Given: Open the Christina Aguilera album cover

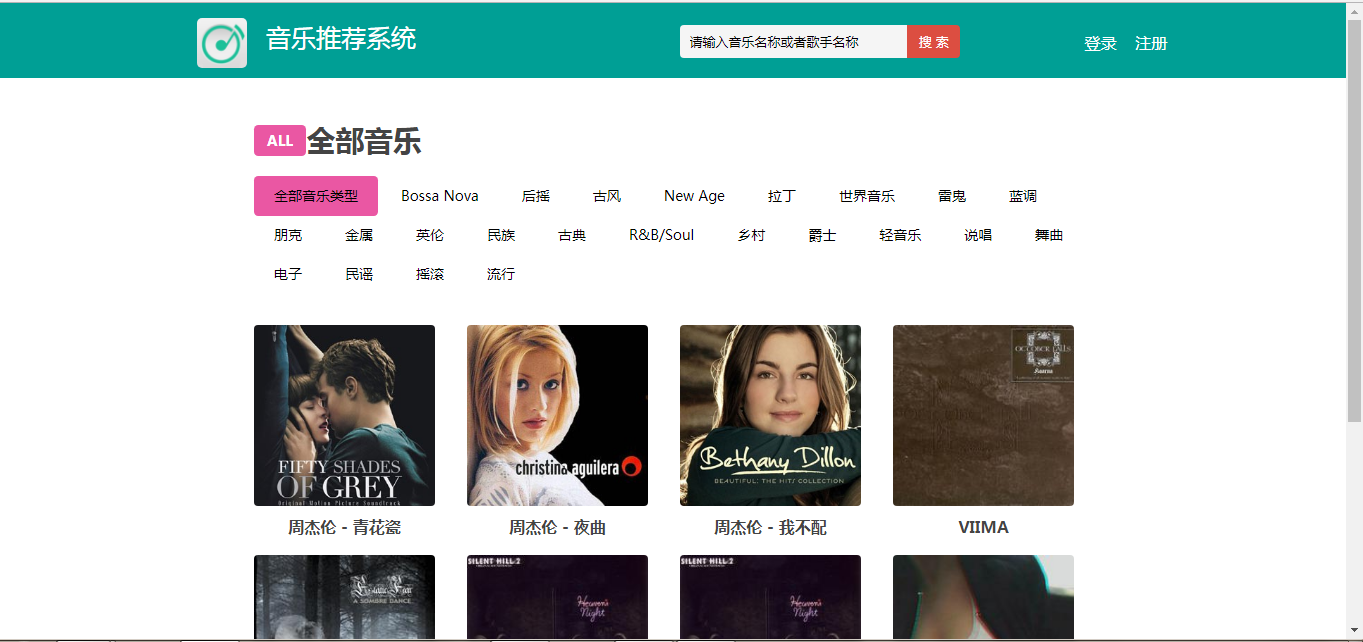Looking at the screenshot, I should pyautogui.click(x=557, y=415).
